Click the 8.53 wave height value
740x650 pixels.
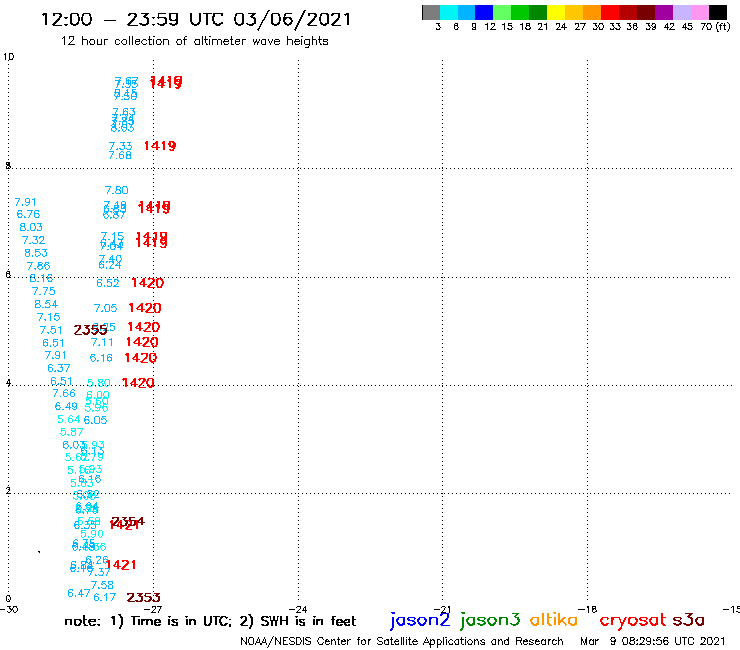pyautogui.click(x=36, y=253)
